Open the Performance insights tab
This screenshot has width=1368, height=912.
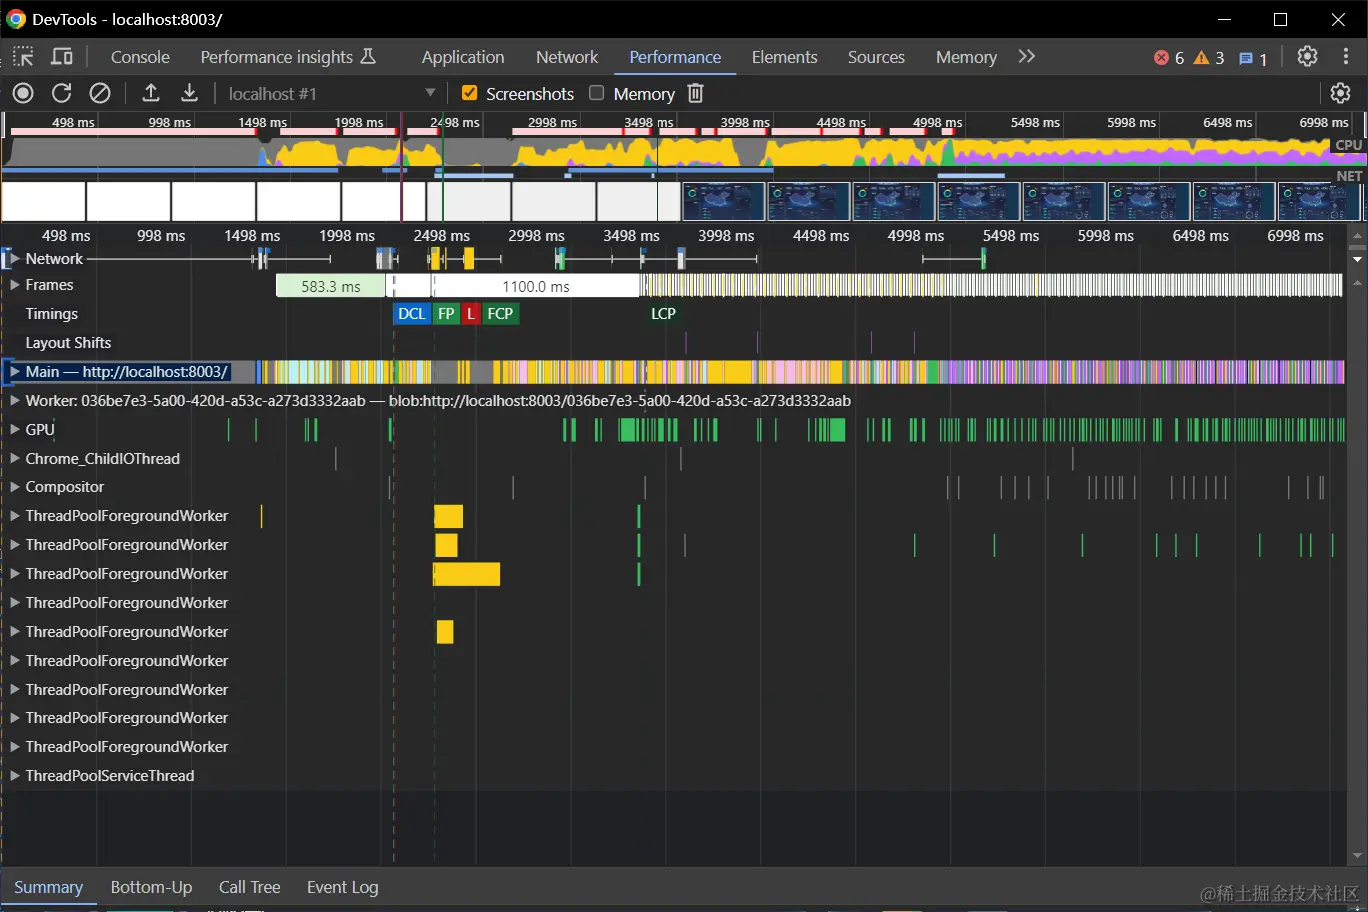coord(288,57)
